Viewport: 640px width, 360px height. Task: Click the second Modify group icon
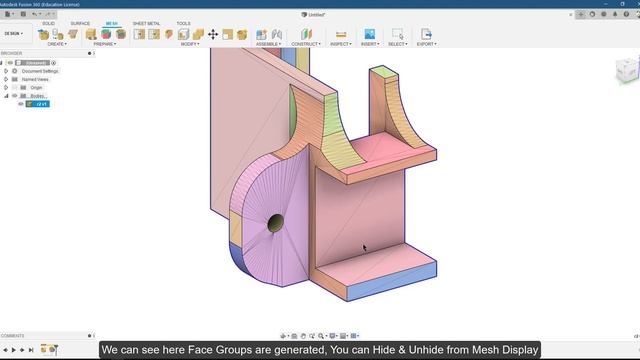(x=154, y=34)
